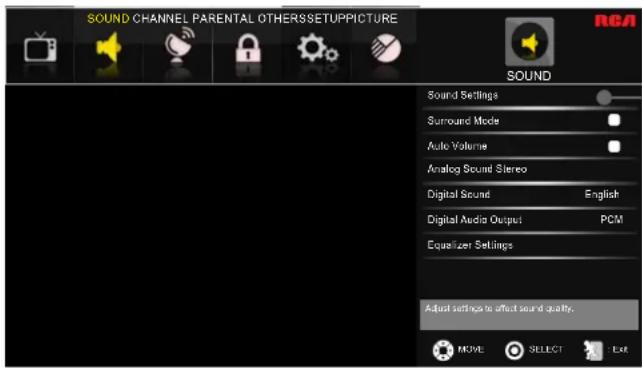
Task: Click the large SOUND speaker icon at right
Action: pyautogui.click(x=529, y=42)
